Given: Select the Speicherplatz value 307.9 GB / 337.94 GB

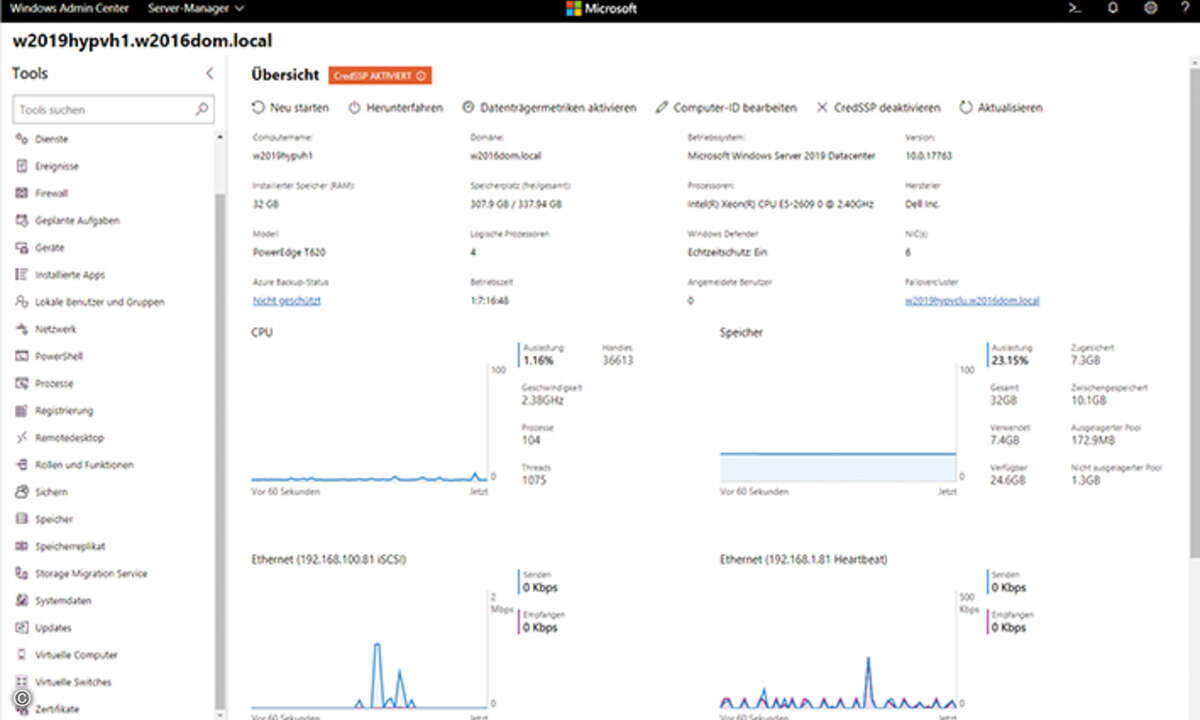Looking at the screenshot, I should pos(516,204).
